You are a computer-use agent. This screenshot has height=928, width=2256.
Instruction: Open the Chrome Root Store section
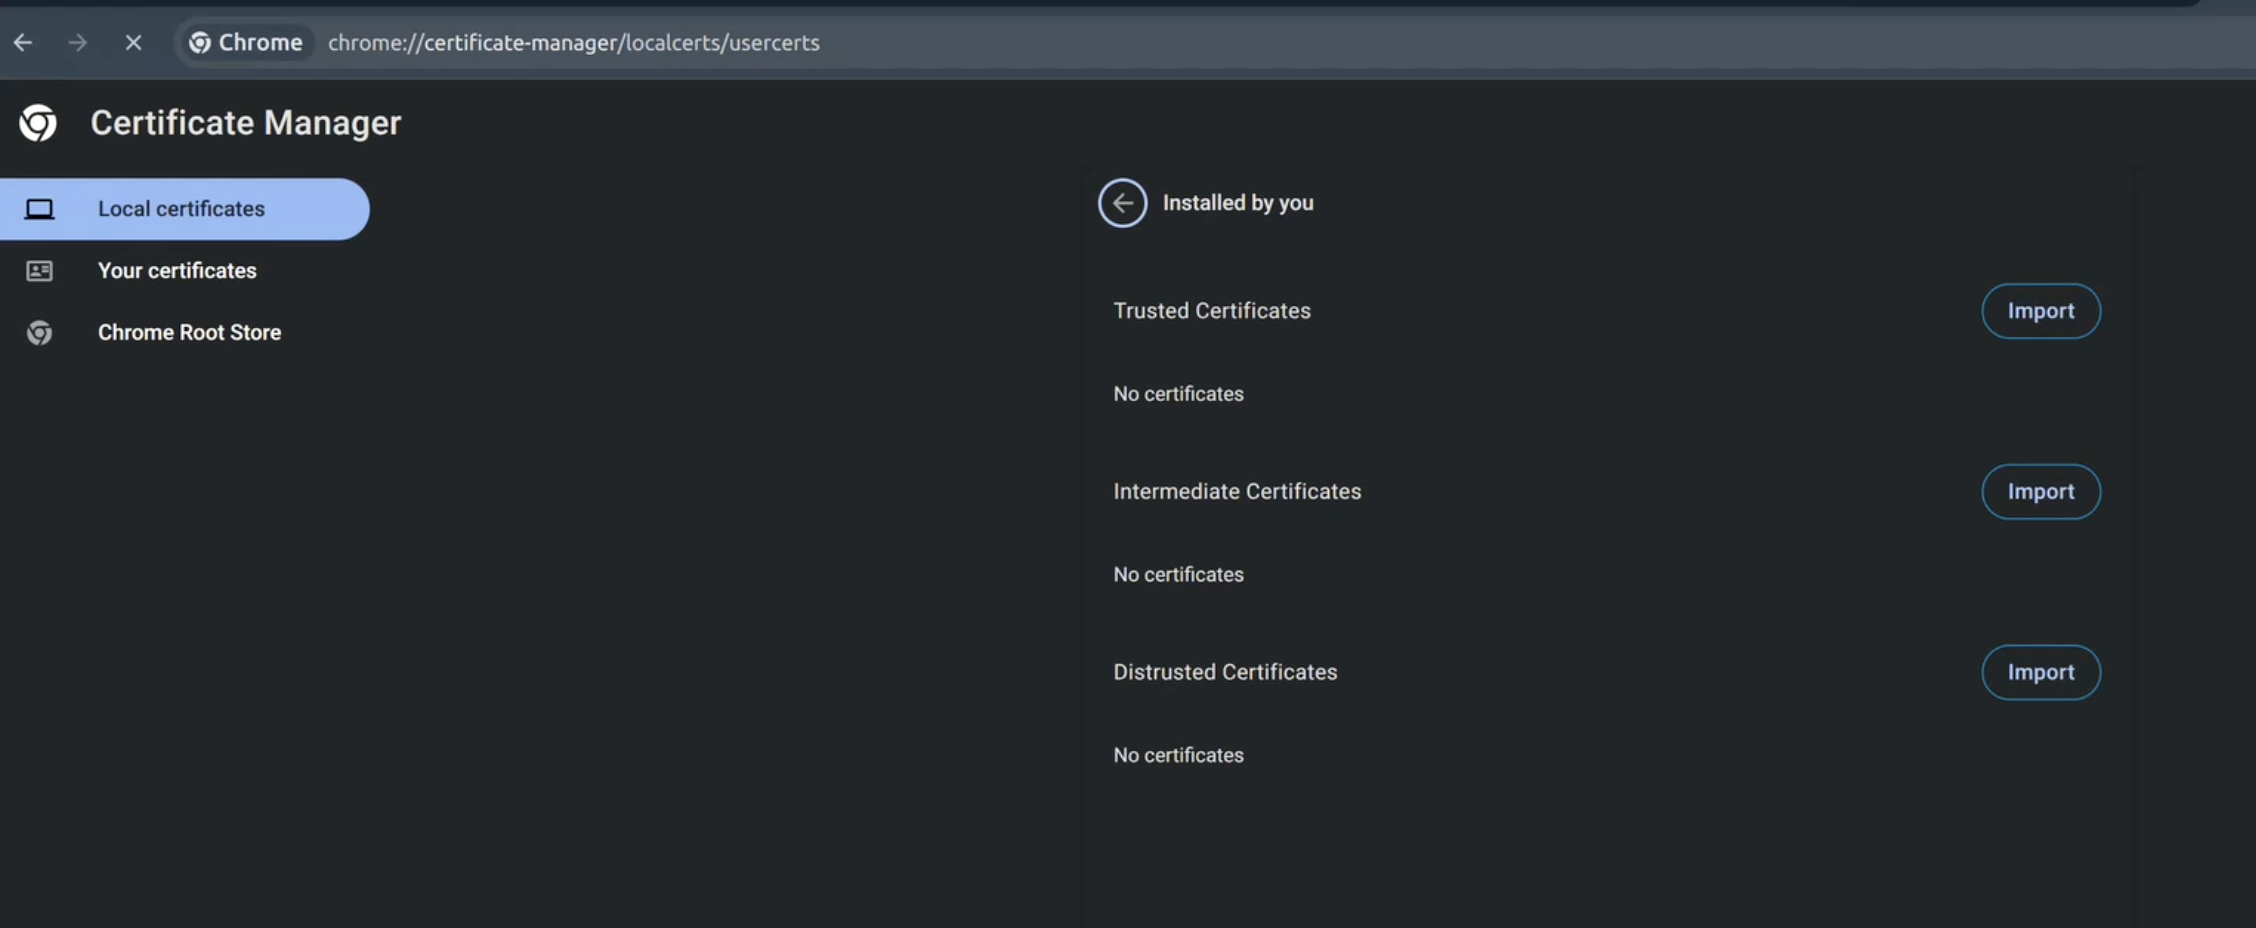click(x=189, y=332)
